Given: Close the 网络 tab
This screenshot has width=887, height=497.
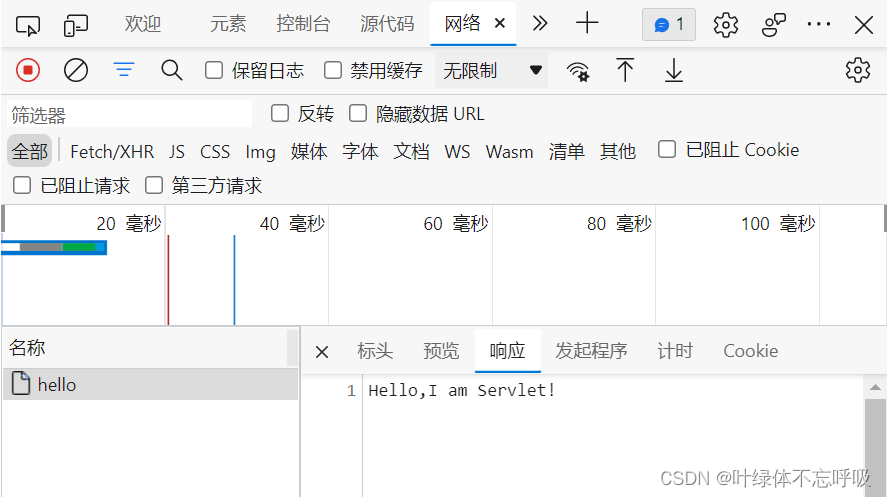Looking at the screenshot, I should coord(500,23).
